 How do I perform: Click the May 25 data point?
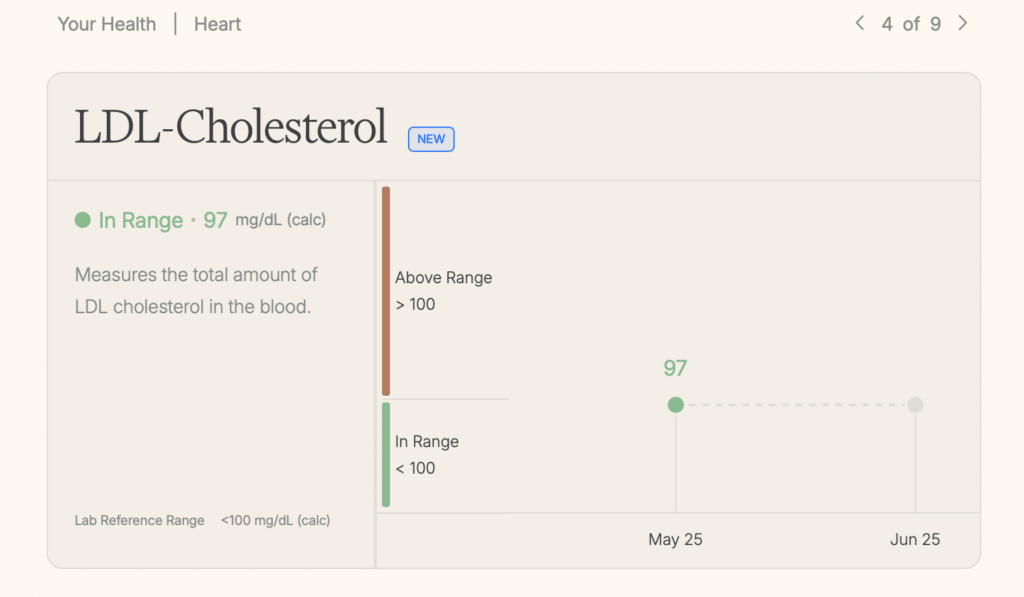point(676,405)
